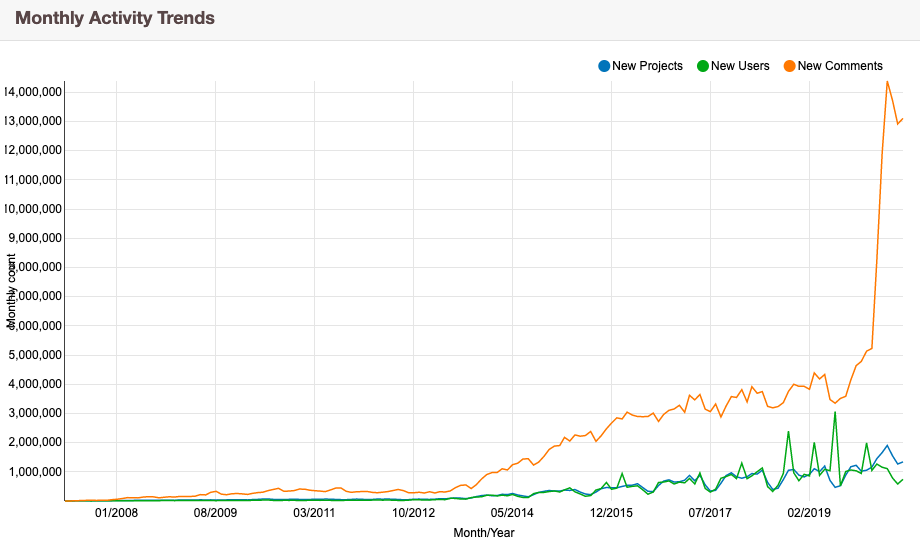Select the 08/2009 x-axis tick label

point(215,514)
